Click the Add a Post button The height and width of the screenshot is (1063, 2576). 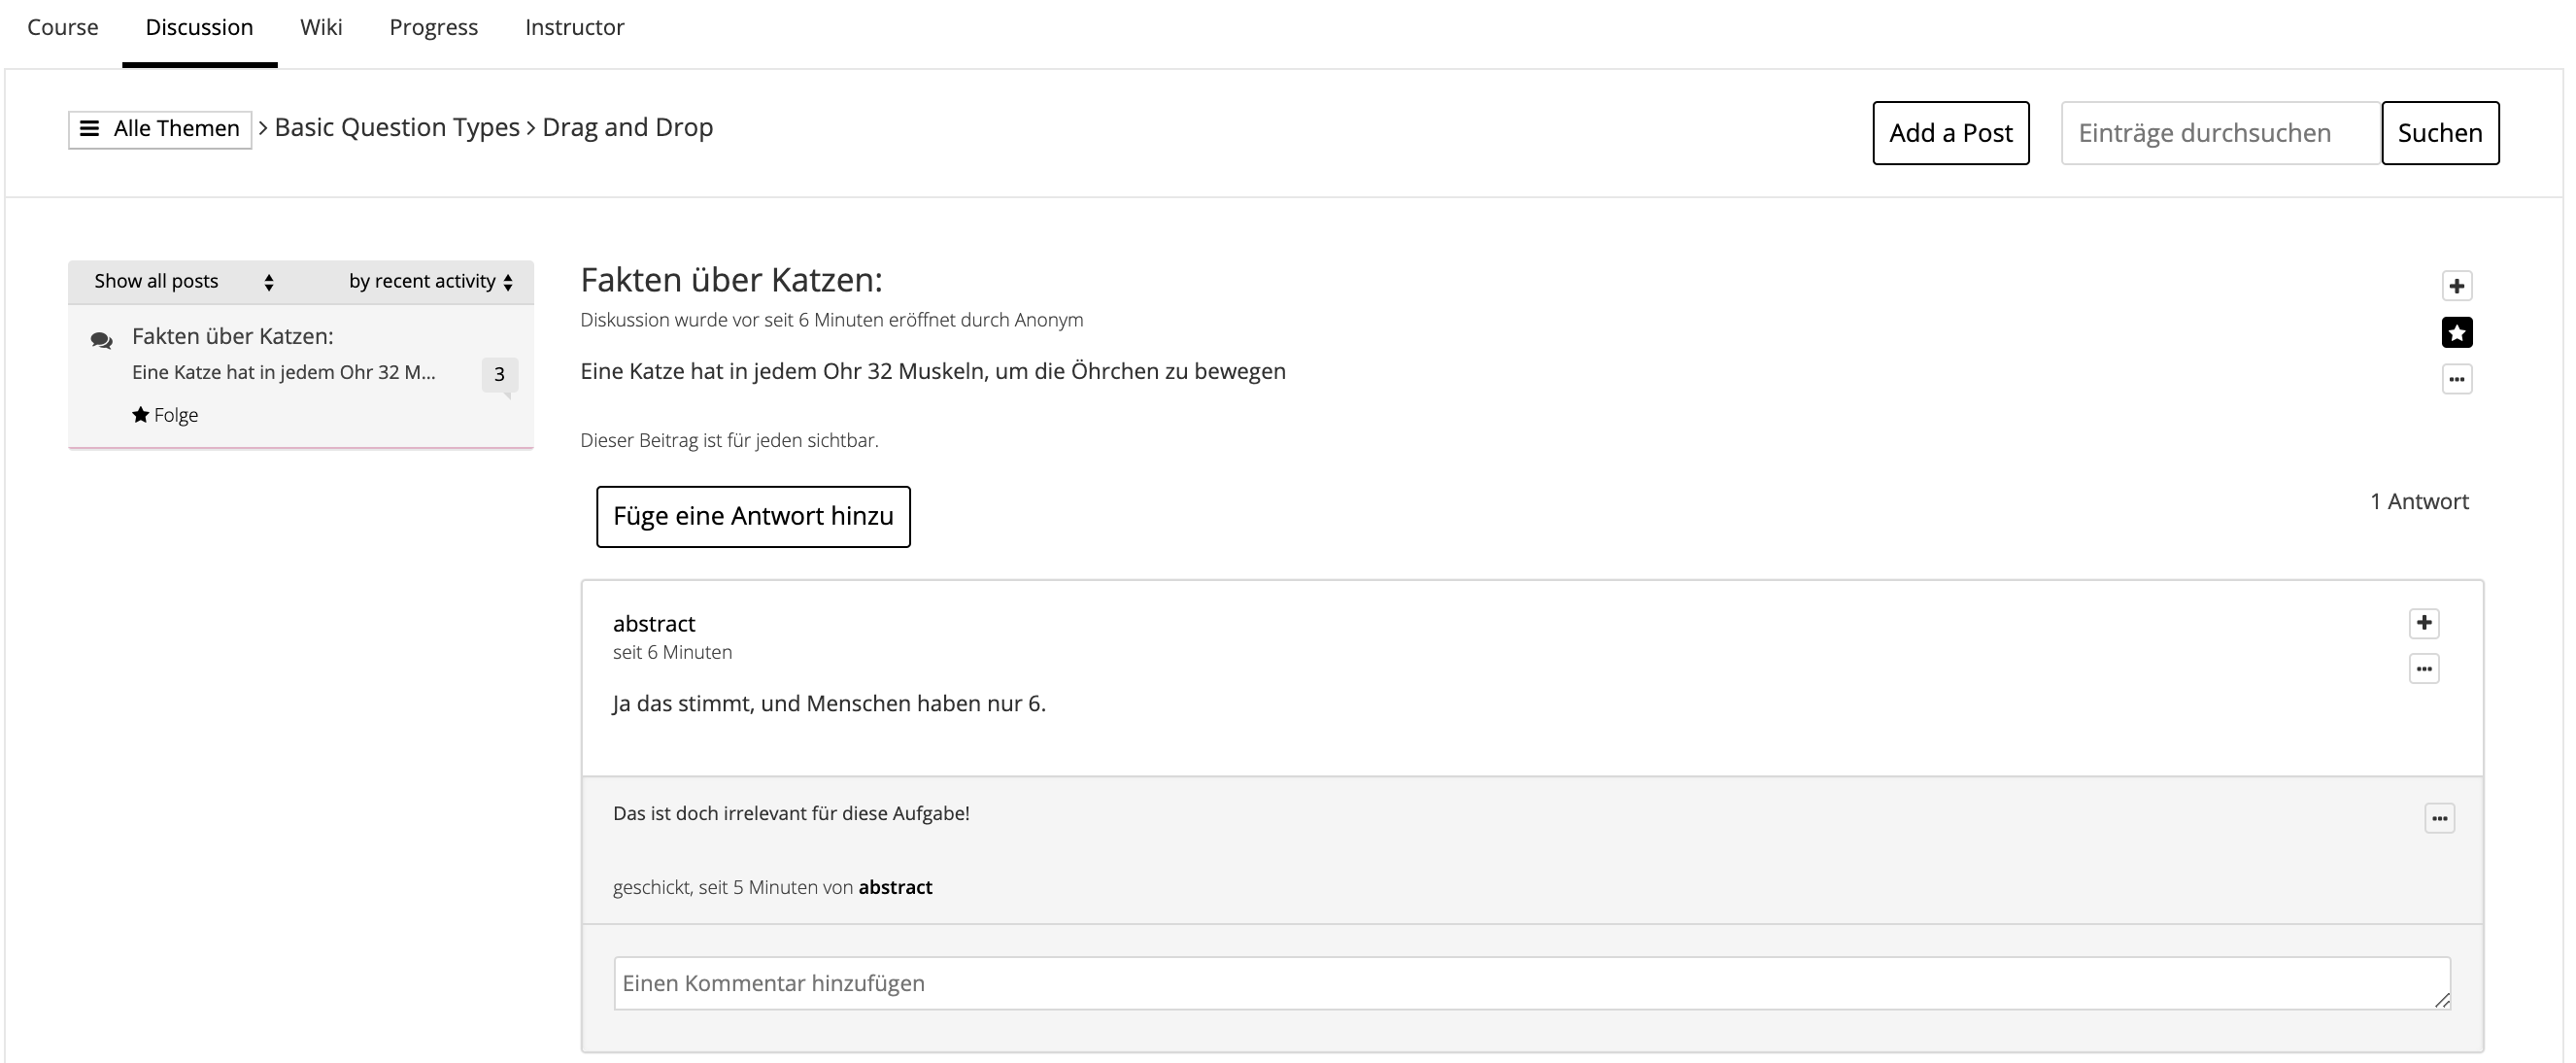(x=1950, y=133)
